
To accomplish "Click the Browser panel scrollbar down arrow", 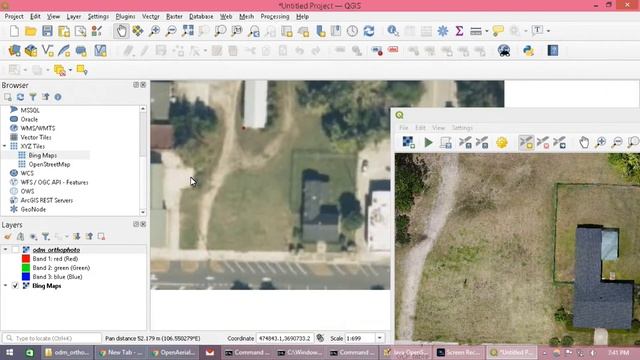I will click(142, 212).
